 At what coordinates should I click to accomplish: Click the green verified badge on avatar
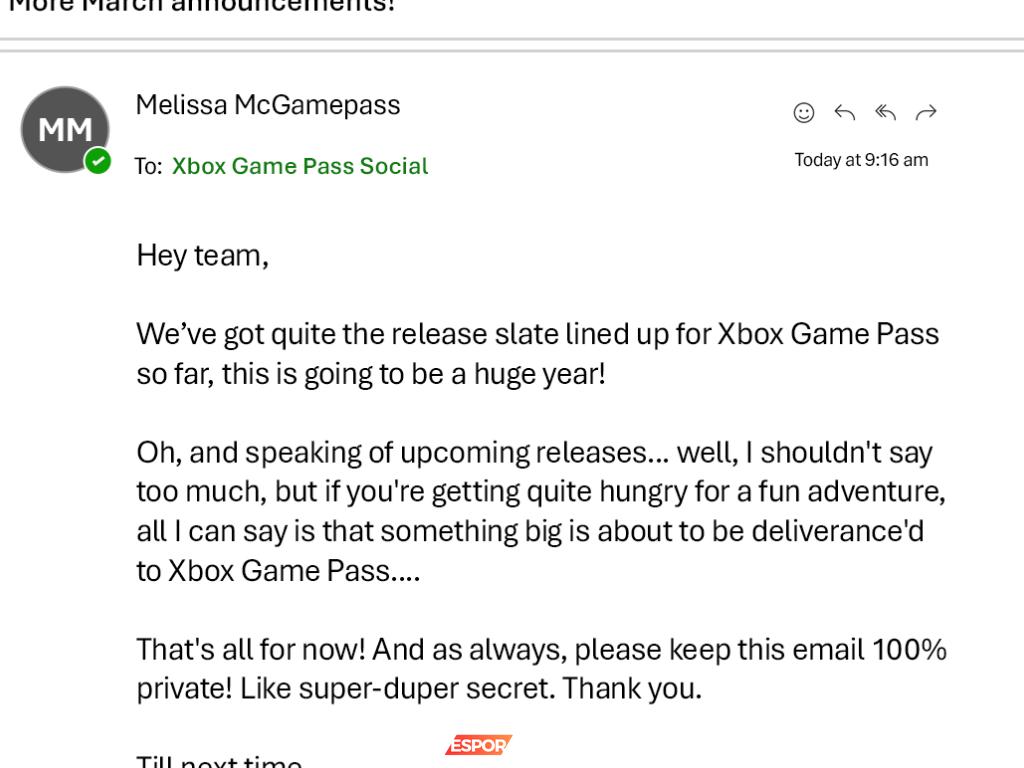[97, 160]
